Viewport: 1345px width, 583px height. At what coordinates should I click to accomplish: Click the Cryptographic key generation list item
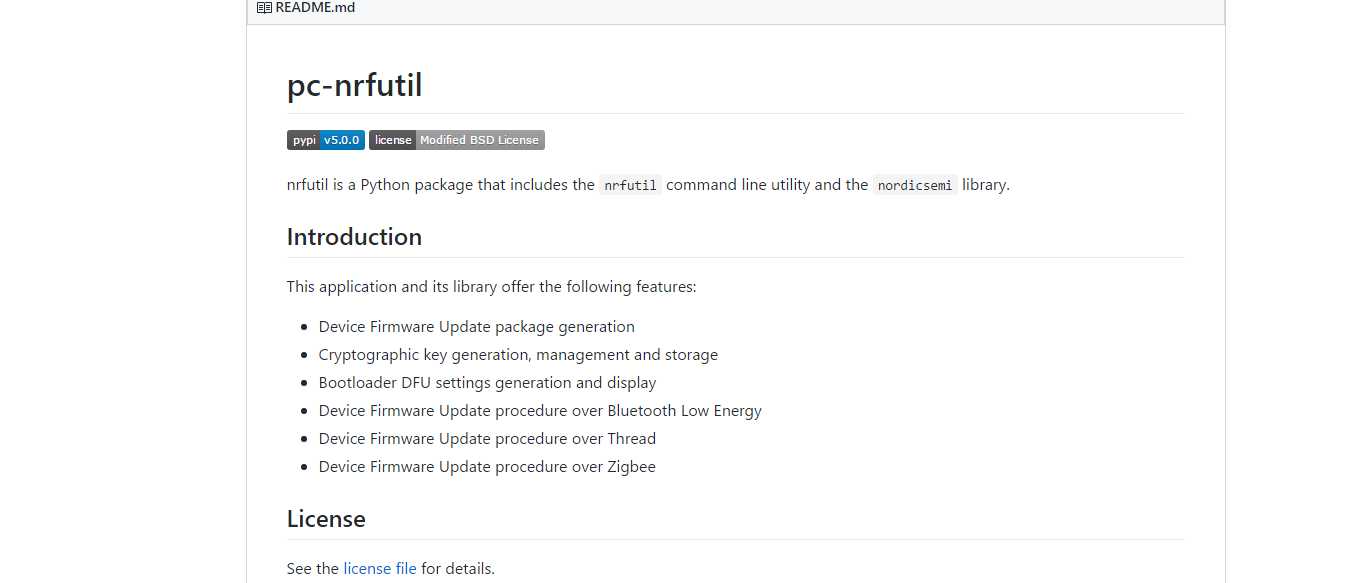[518, 355]
